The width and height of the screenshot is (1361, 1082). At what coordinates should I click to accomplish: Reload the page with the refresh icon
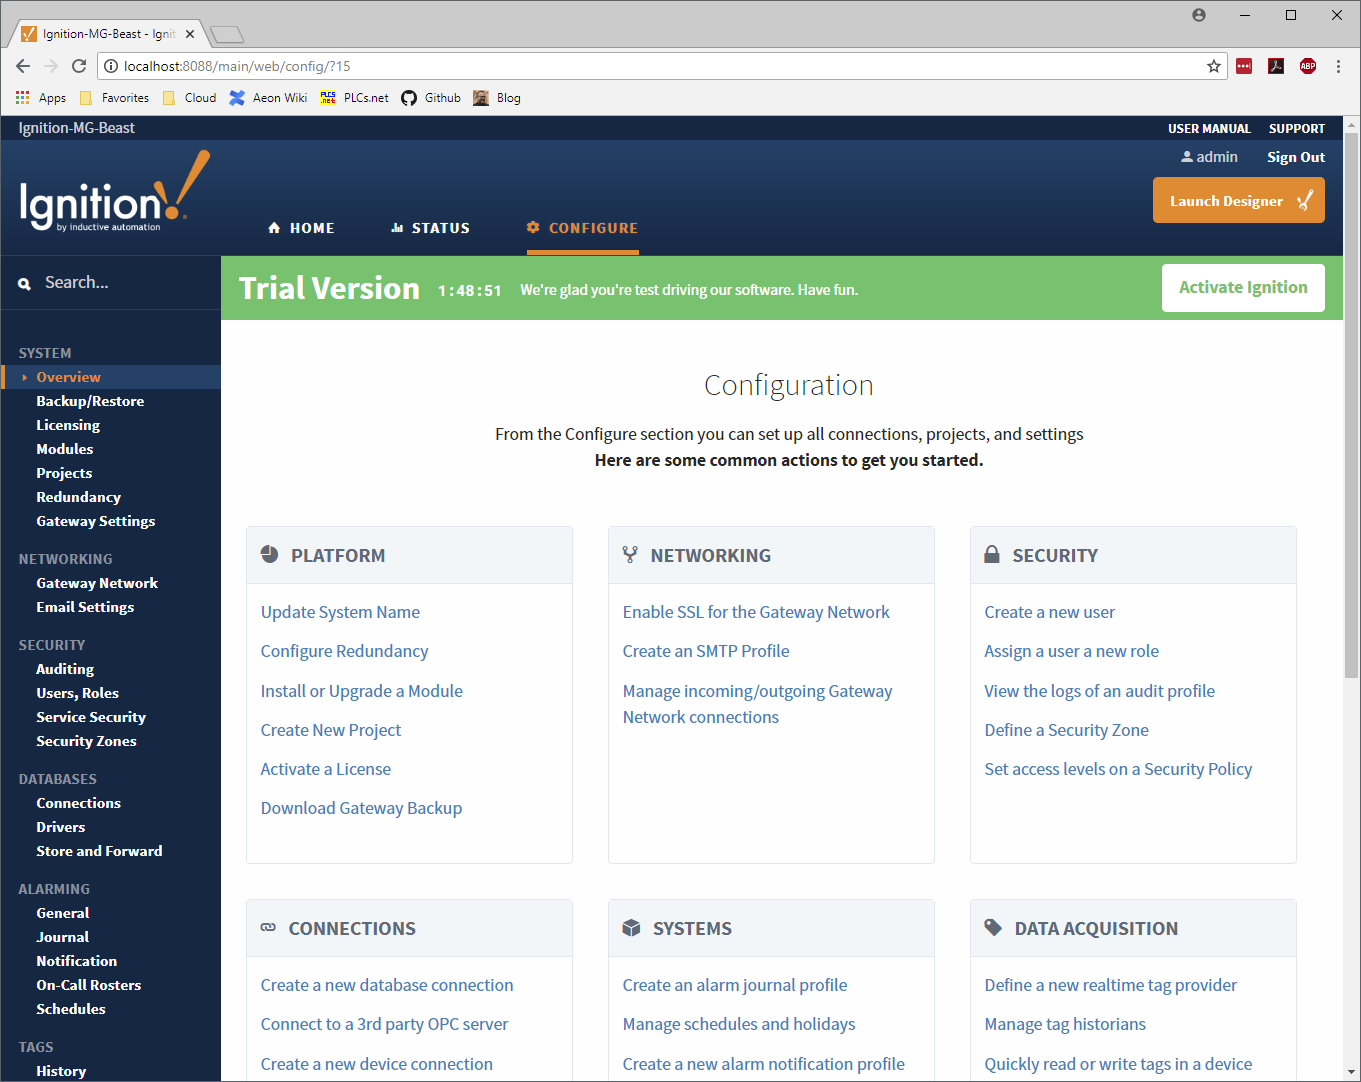[x=79, y=66]
